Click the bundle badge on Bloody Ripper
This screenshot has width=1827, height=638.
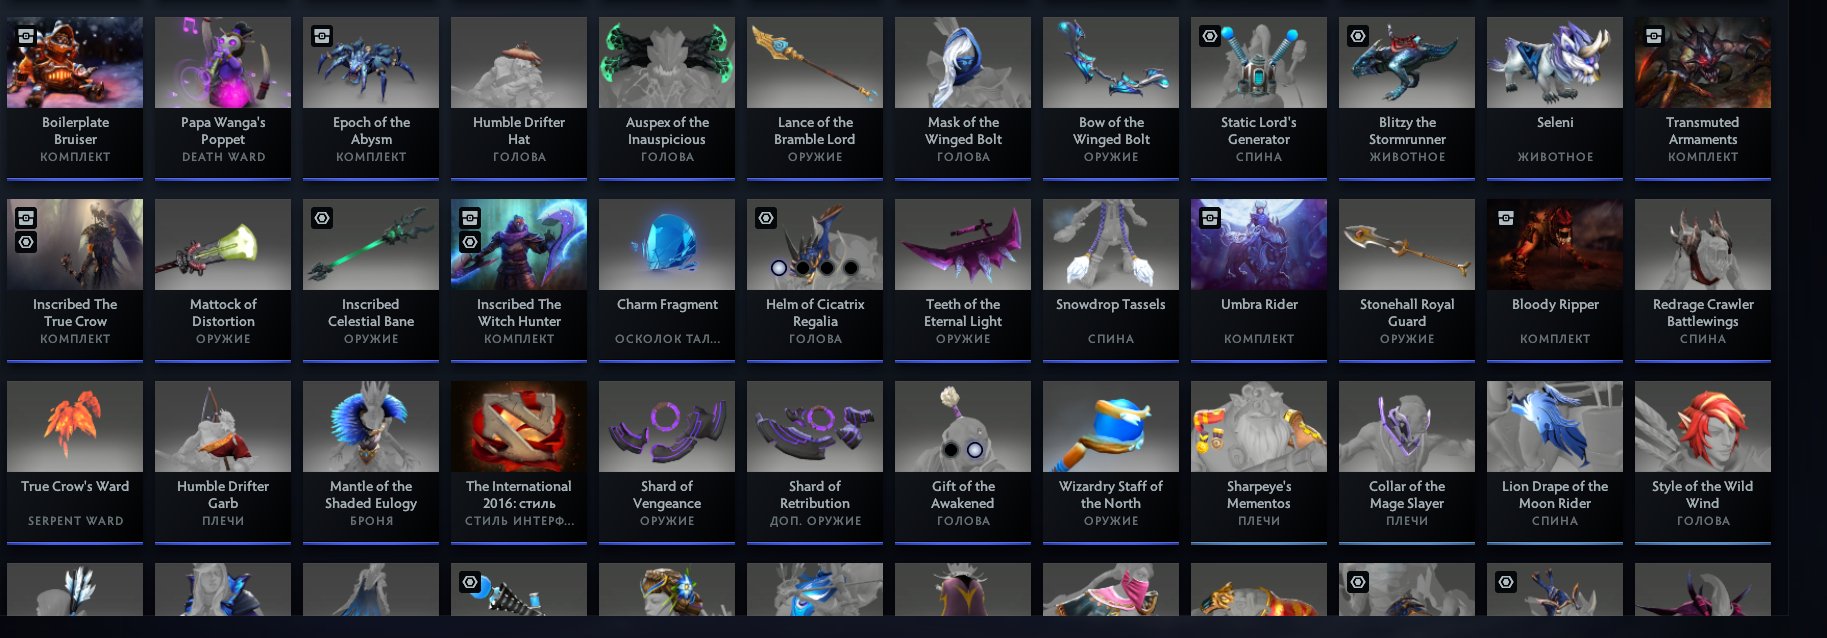[x=1506, y=218]
